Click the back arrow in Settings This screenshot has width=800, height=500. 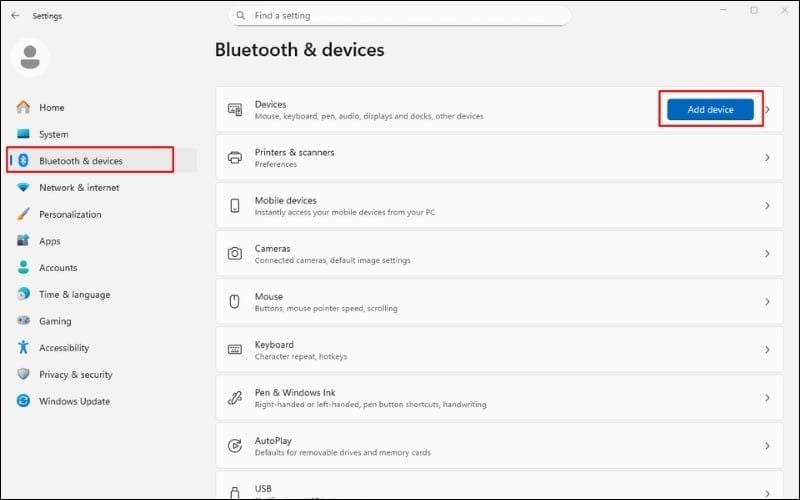pyautogui.click(x=15, y=16)
